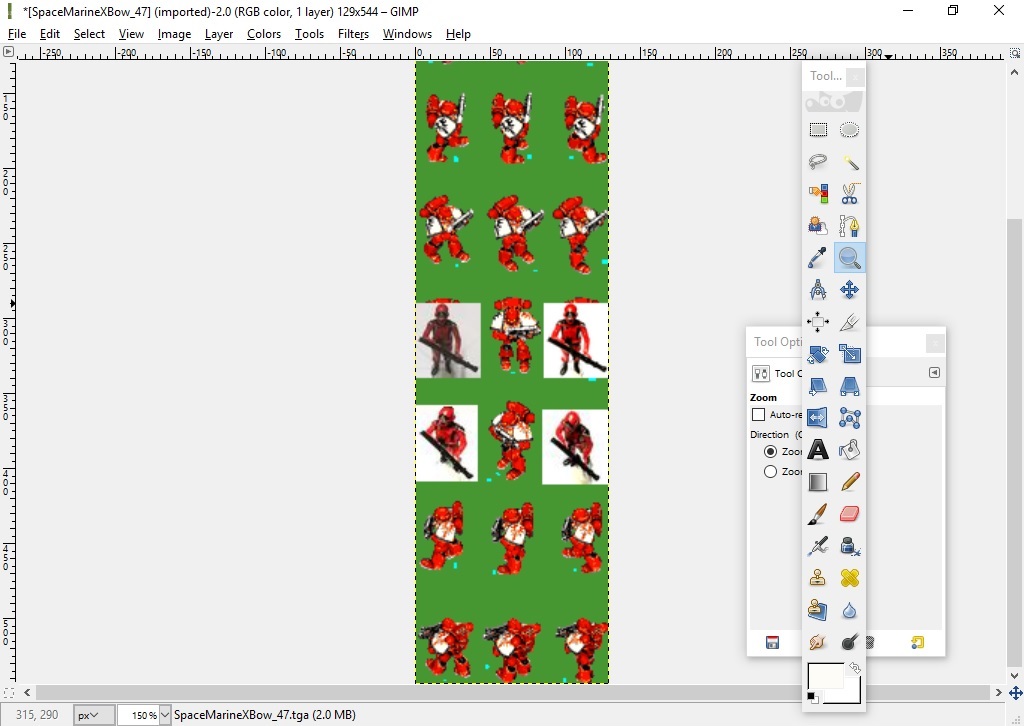Save tool preset in Tool Options

[x=772, y=643]
